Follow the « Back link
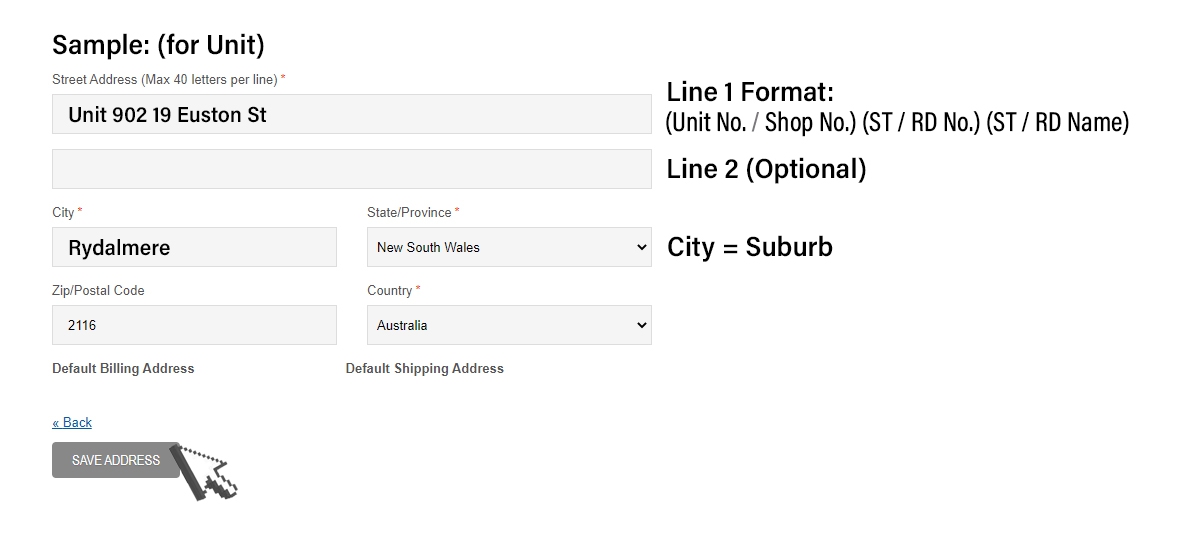The image size is (1200, 550). coord(72,422)
